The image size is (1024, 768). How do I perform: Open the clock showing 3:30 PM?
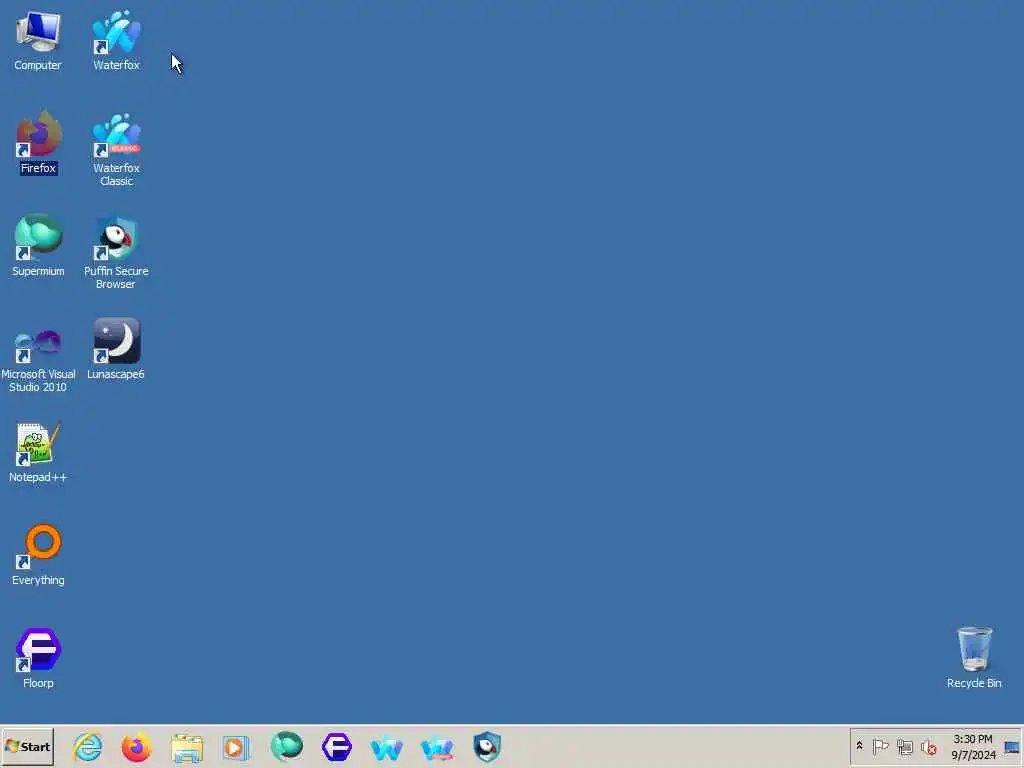tap(973, 746)
